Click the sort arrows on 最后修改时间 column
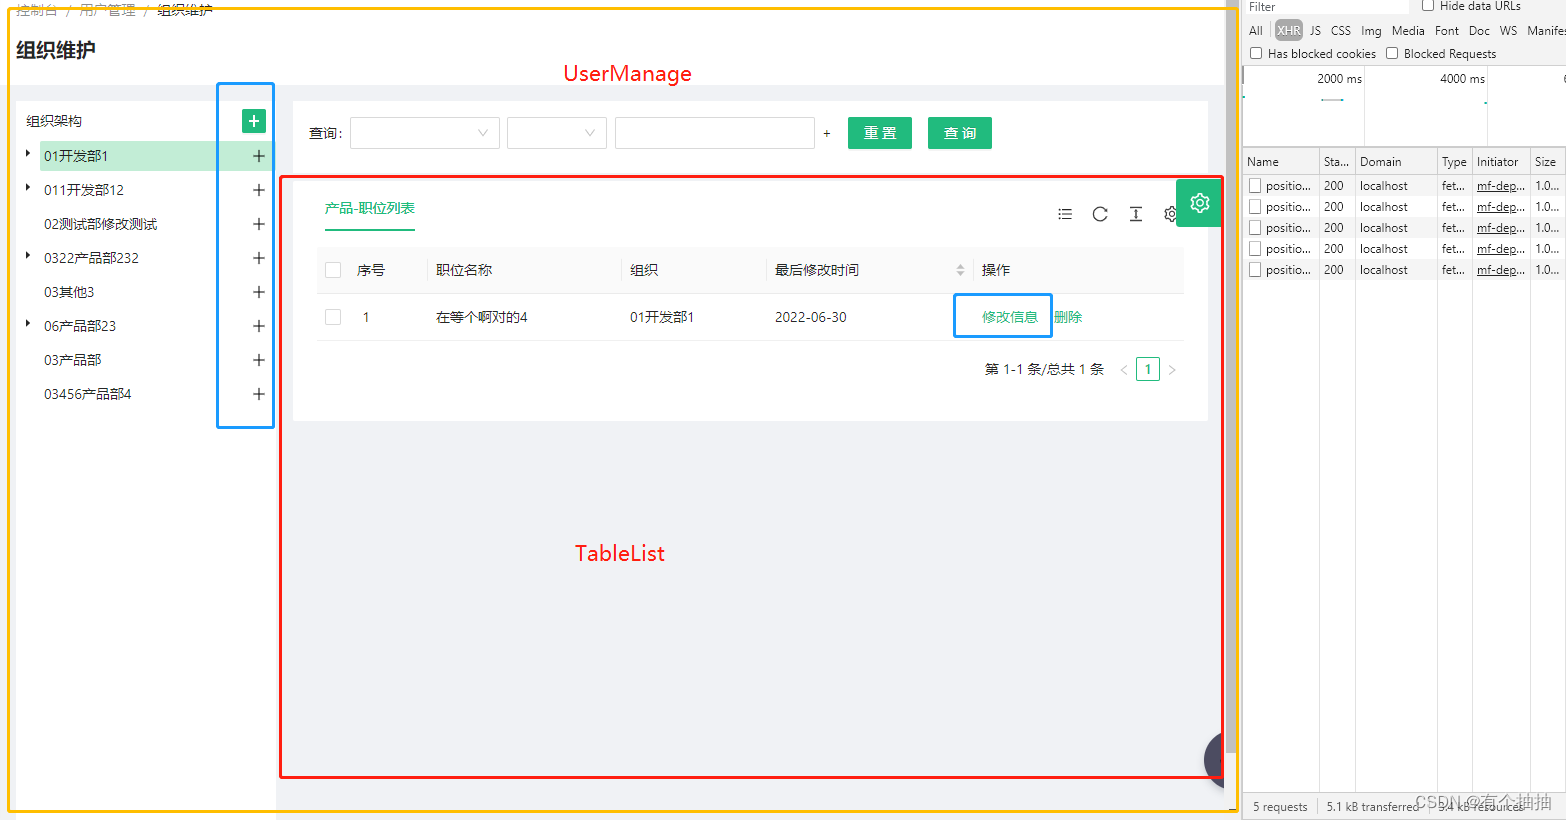Screen dimensions: 1566x820 point(960,269)
